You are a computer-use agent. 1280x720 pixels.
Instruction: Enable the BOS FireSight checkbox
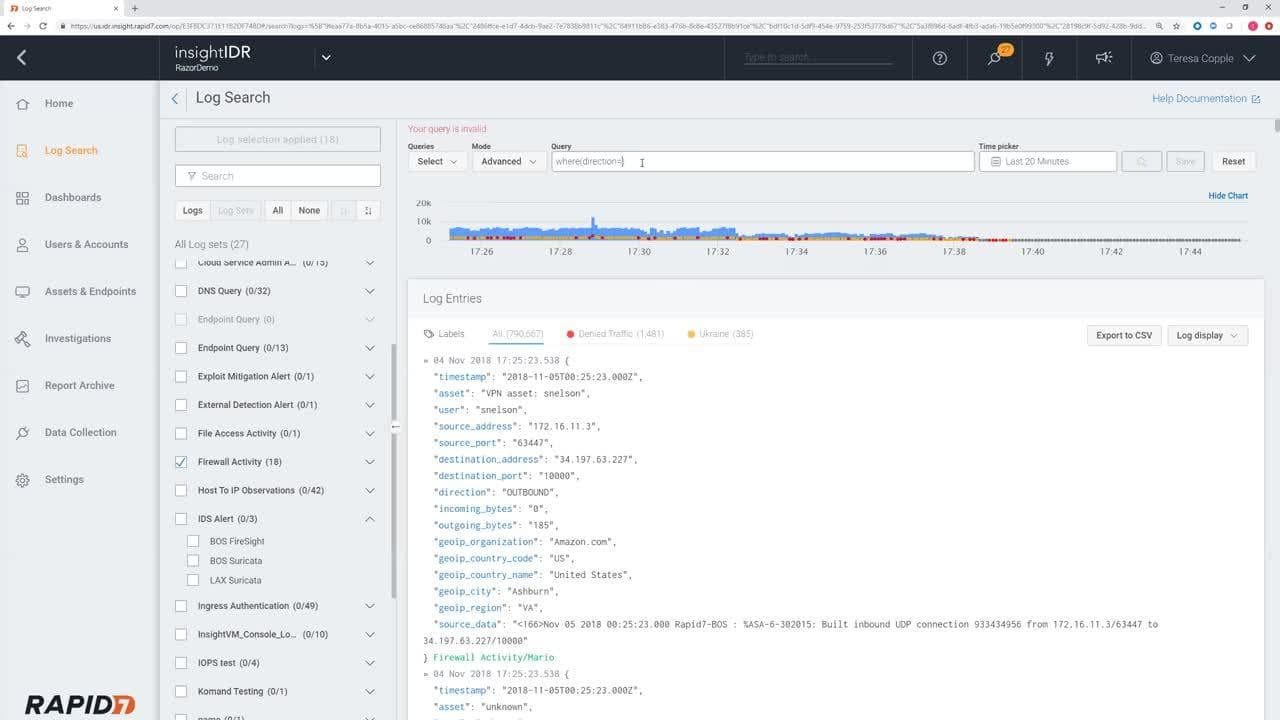tap(194, 541)
